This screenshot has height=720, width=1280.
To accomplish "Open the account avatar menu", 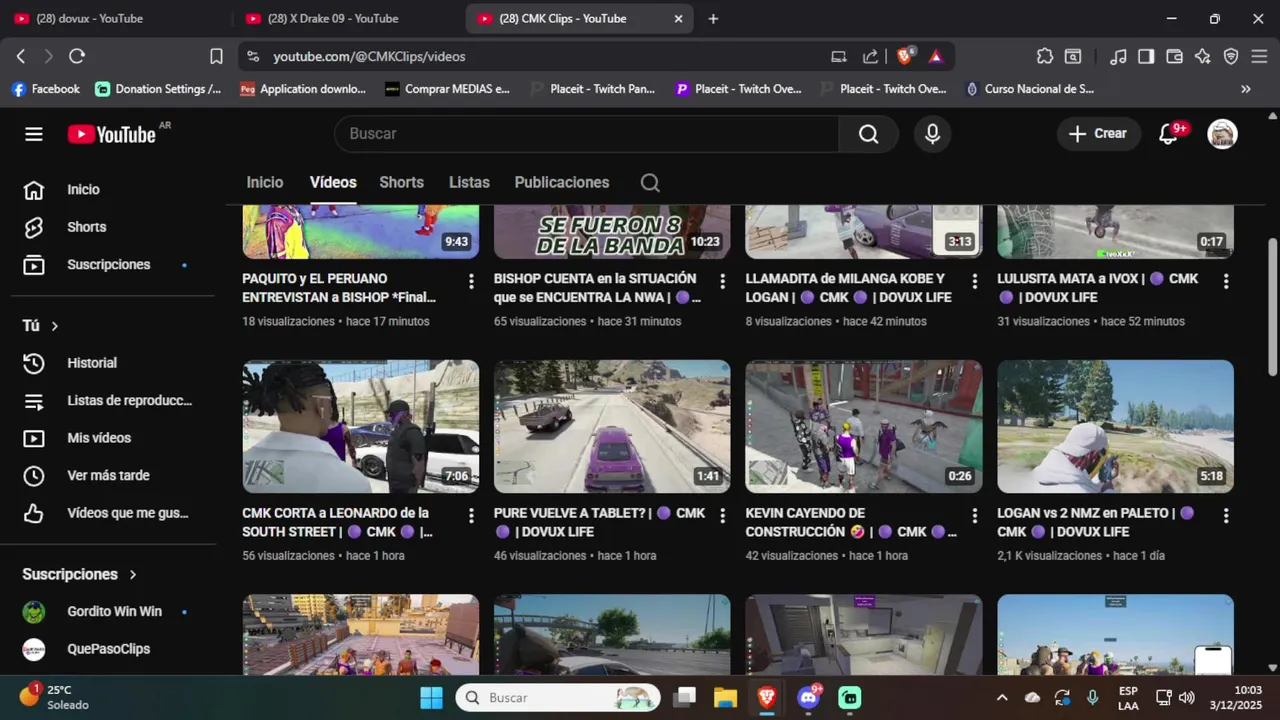I will tap(1222, 134).
